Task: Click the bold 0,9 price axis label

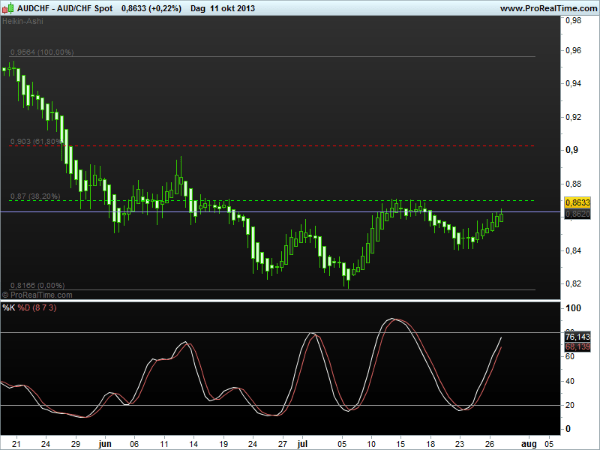Action: click(572, 150)
